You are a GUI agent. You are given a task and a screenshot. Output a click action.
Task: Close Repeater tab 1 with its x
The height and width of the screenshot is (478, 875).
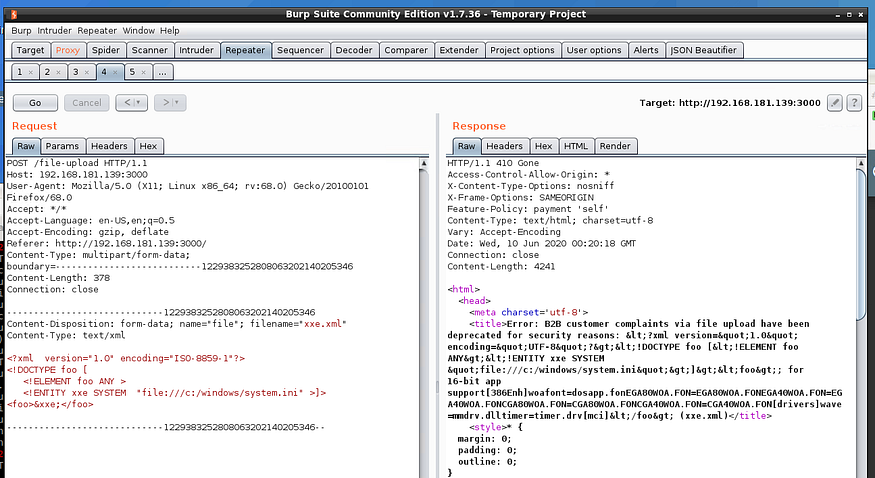[x=31, y=72]
